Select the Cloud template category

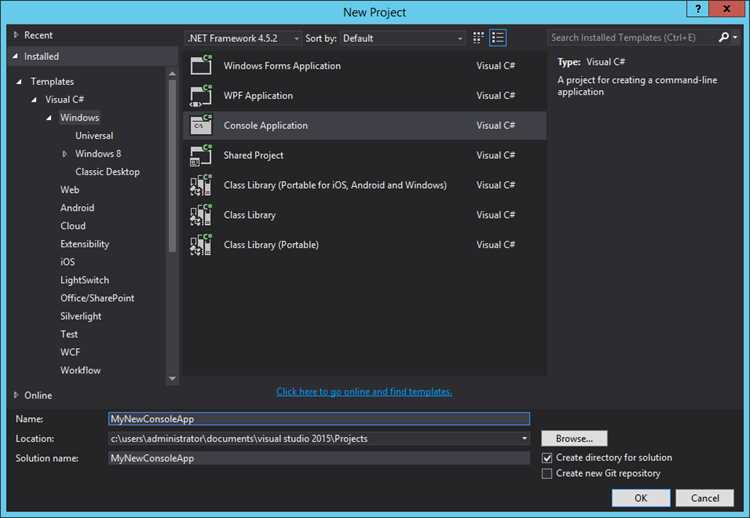(x=73, y=226)
